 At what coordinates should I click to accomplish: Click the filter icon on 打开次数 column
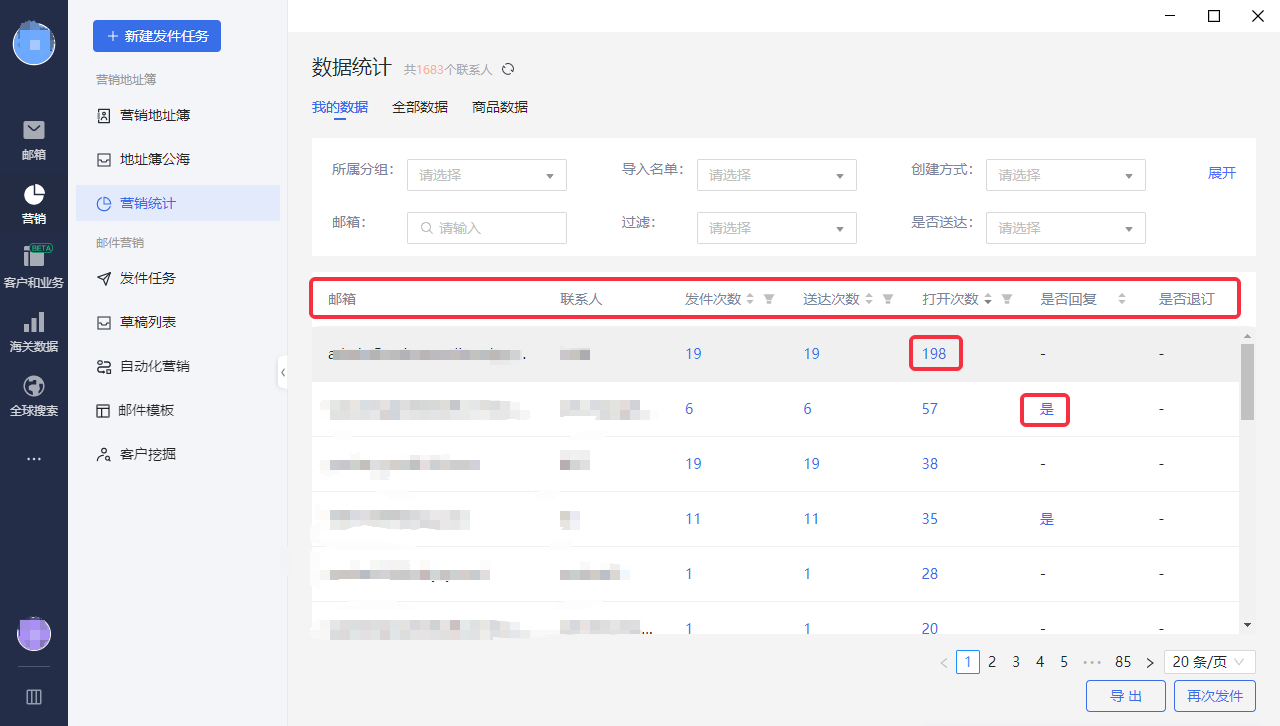click(x=1007, y=299)
